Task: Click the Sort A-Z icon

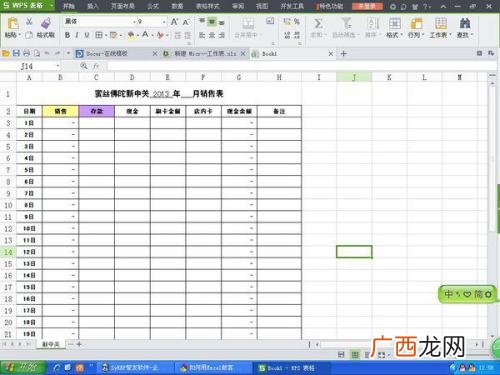Action: click(x=373, y=23)
